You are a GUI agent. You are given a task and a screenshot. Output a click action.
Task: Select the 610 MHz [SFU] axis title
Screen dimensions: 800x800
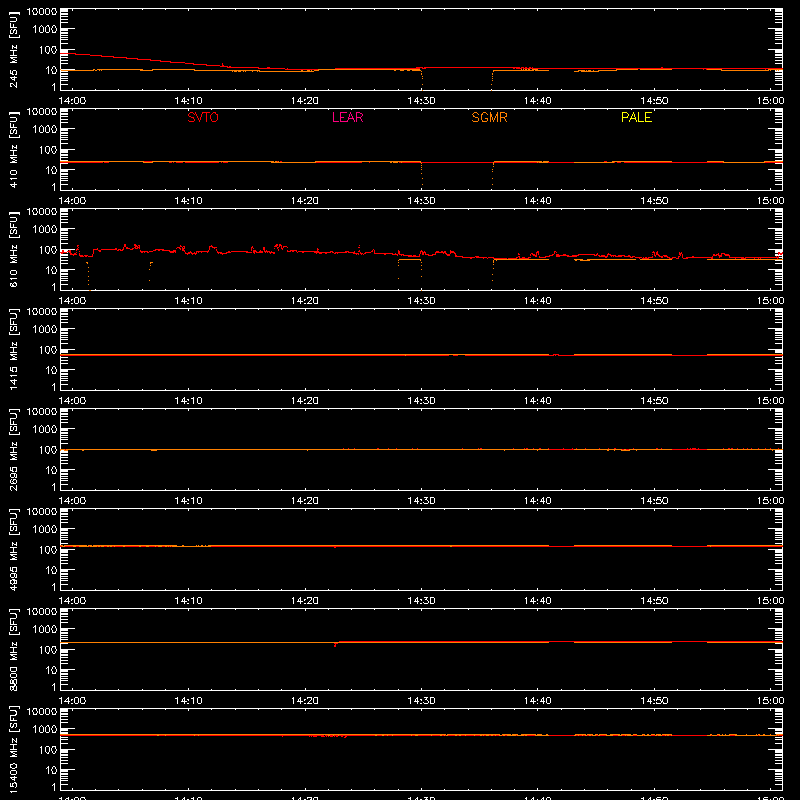(x=14, y=249)
